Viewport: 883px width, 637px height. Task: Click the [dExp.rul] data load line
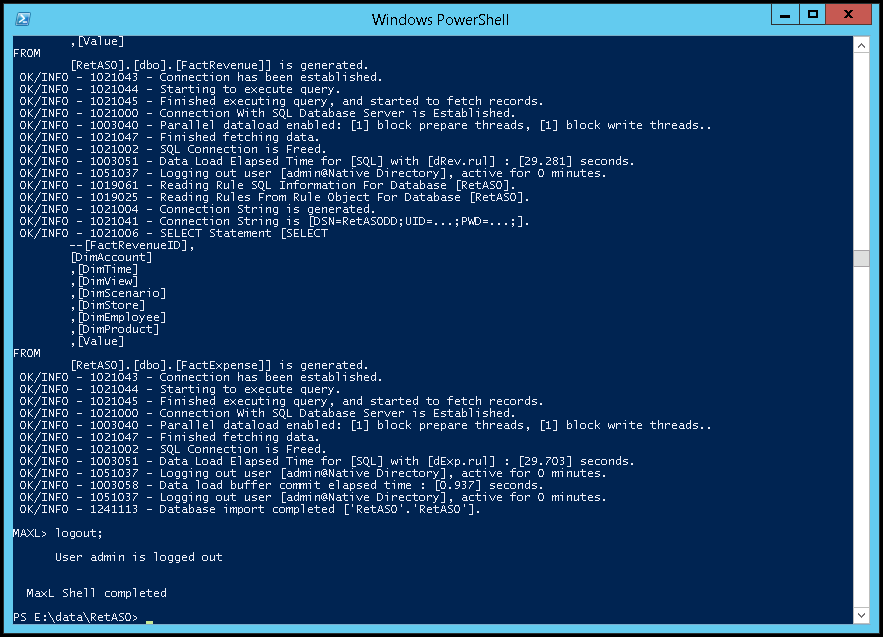327,461
